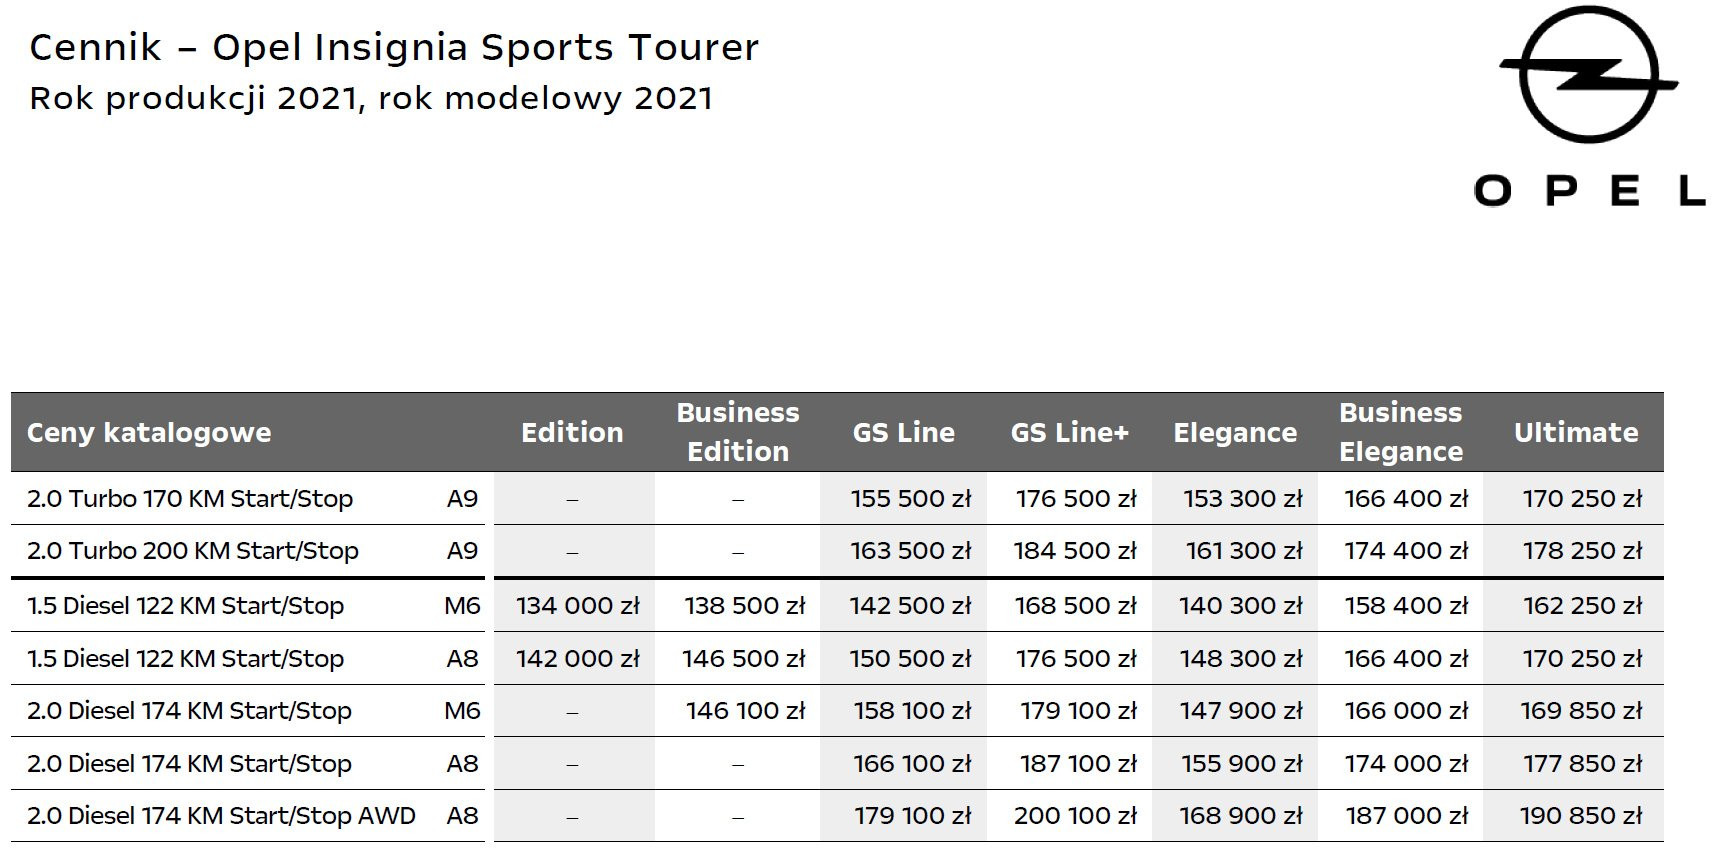Click the 134 000 zł price cell

point(577,605)
